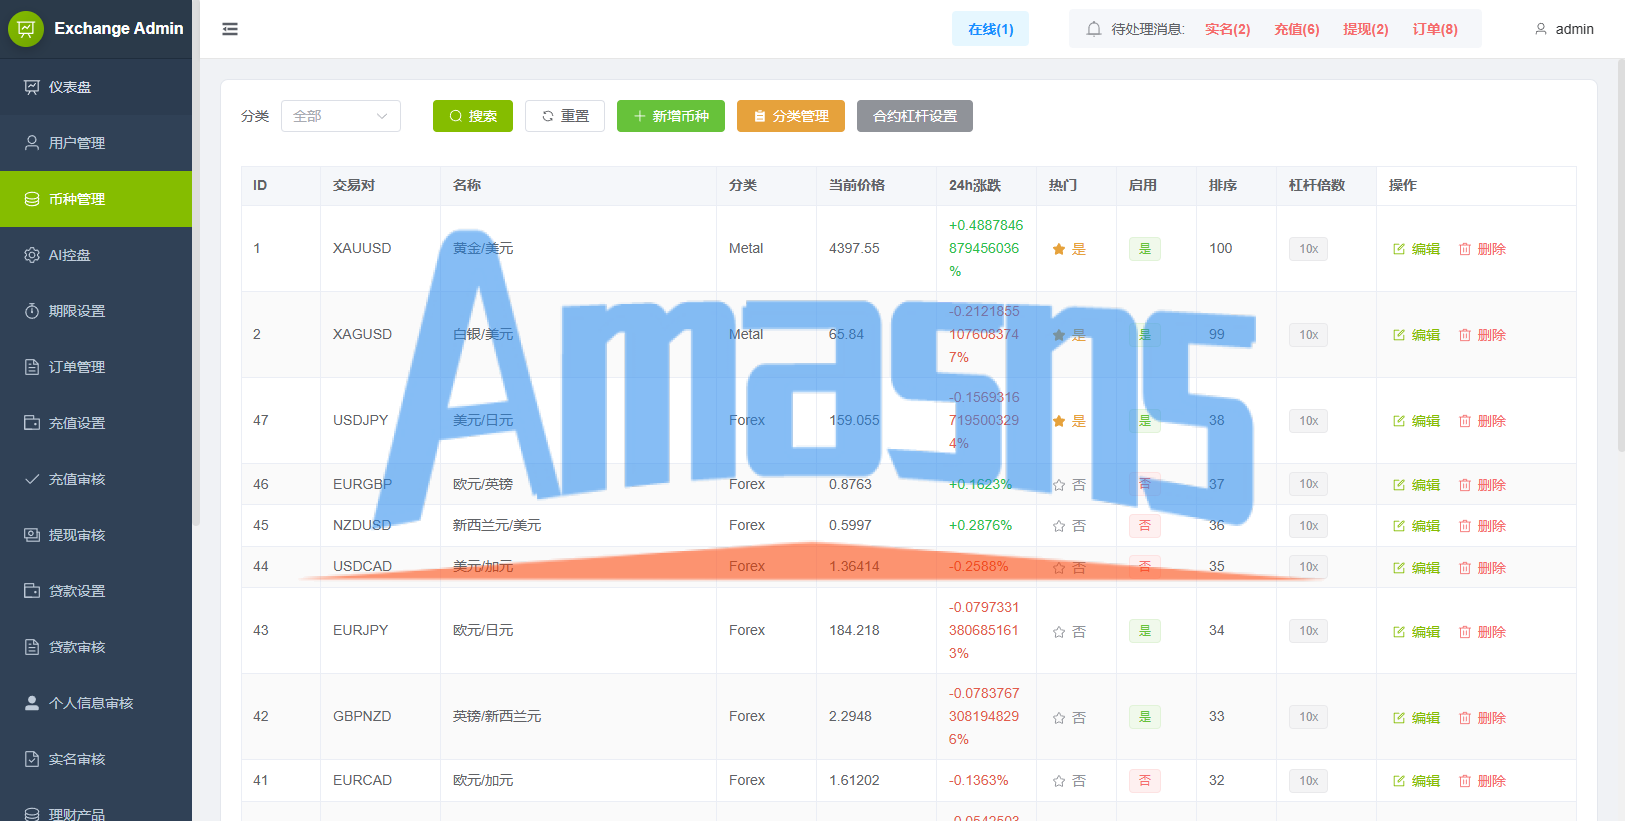The height and width of the screenshot is (821, 1625).
Task: Open pending 实名(2) notifications
Action: tap(1227, 29)
